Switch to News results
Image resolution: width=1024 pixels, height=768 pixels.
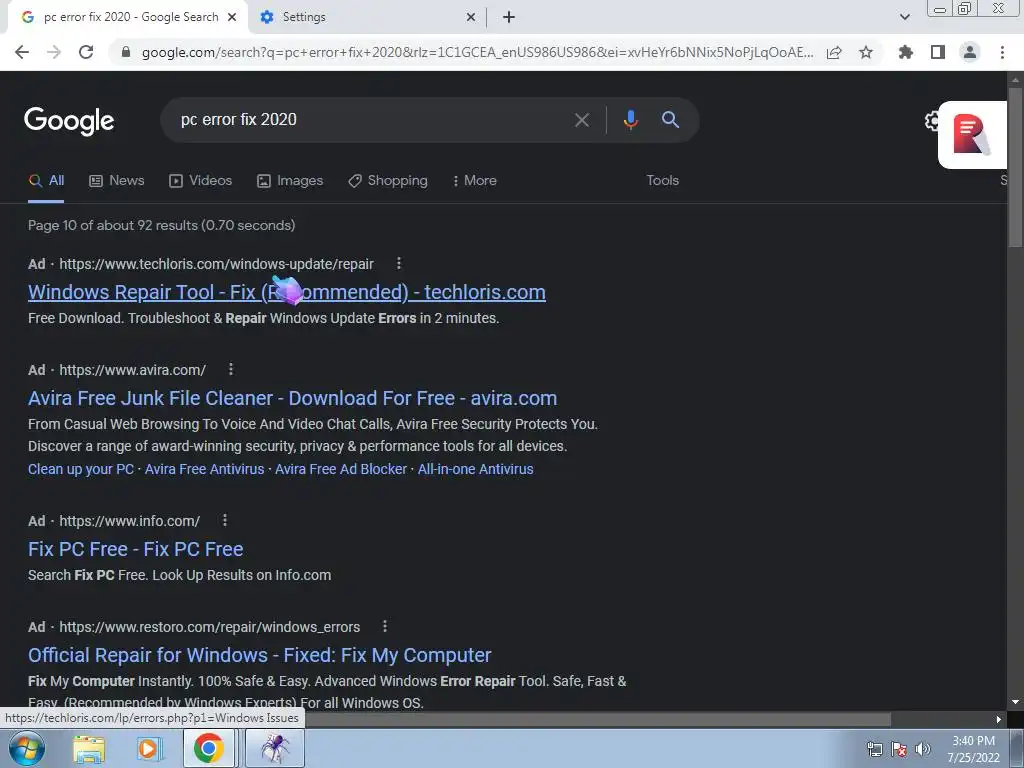pos(117,181)
